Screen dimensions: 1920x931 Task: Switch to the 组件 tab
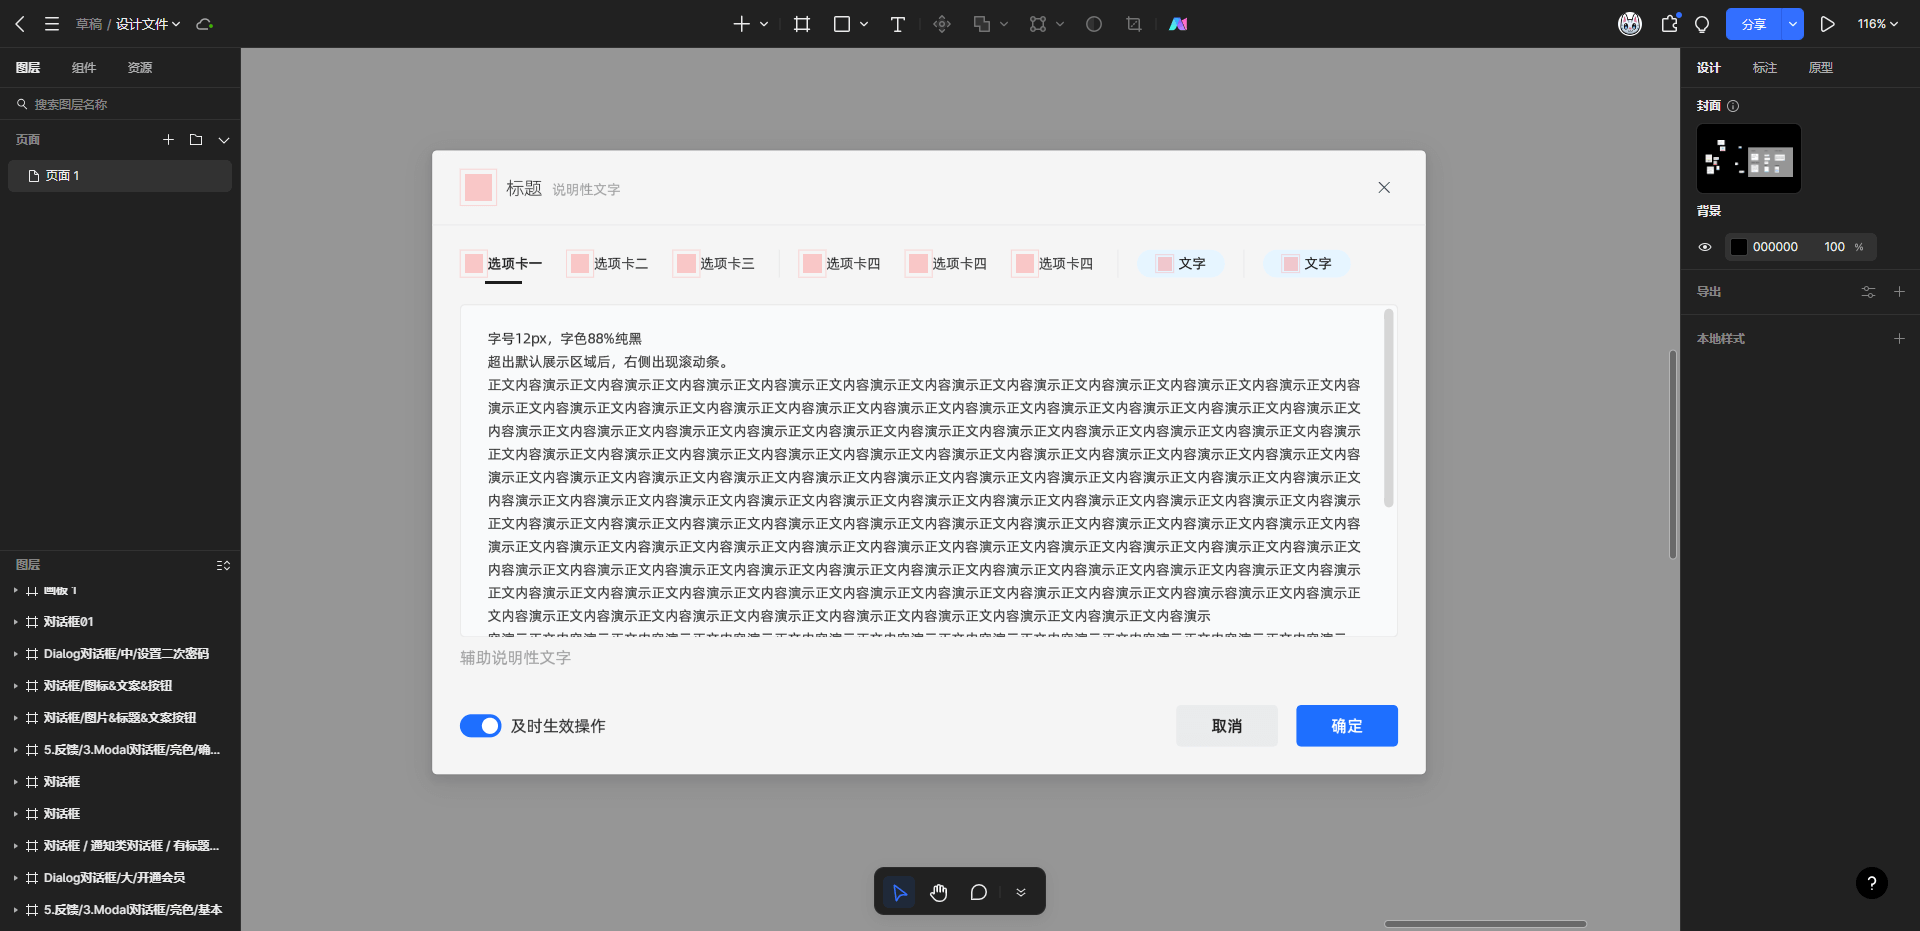coord(84,68)
